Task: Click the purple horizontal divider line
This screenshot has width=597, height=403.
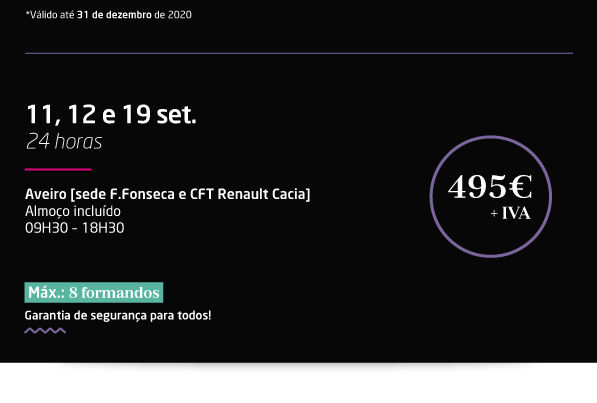Action: 299,53
